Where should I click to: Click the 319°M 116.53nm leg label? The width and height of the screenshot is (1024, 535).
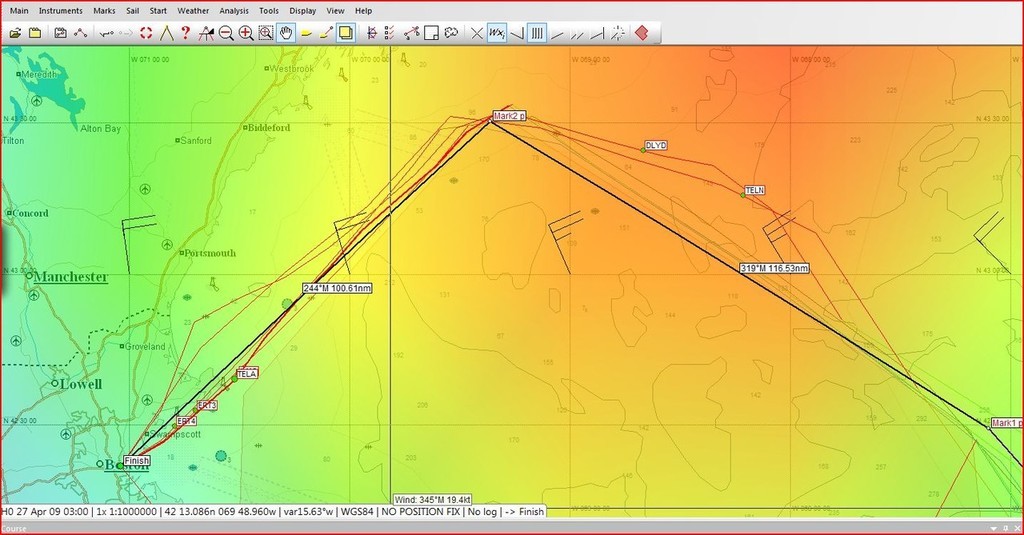coord(775,268)
